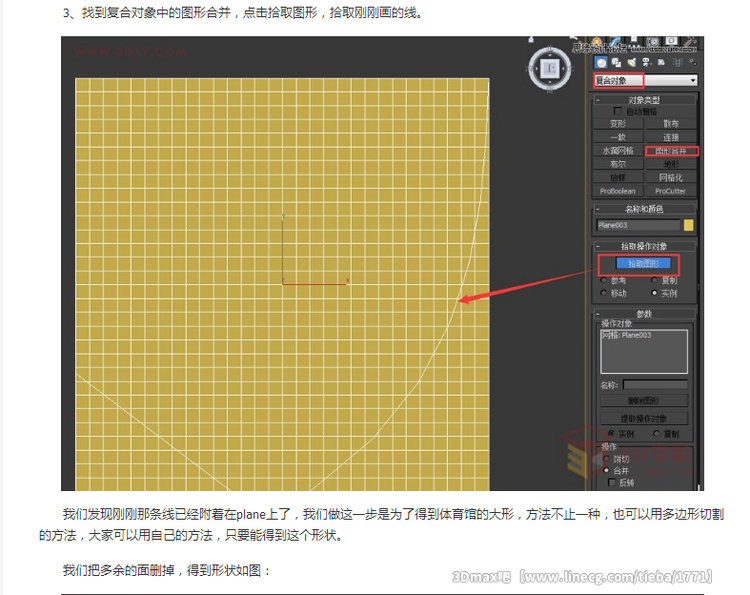Click the ProBoolean button
The height and width of the screenshot is (595, 750).
pos(618,191)
